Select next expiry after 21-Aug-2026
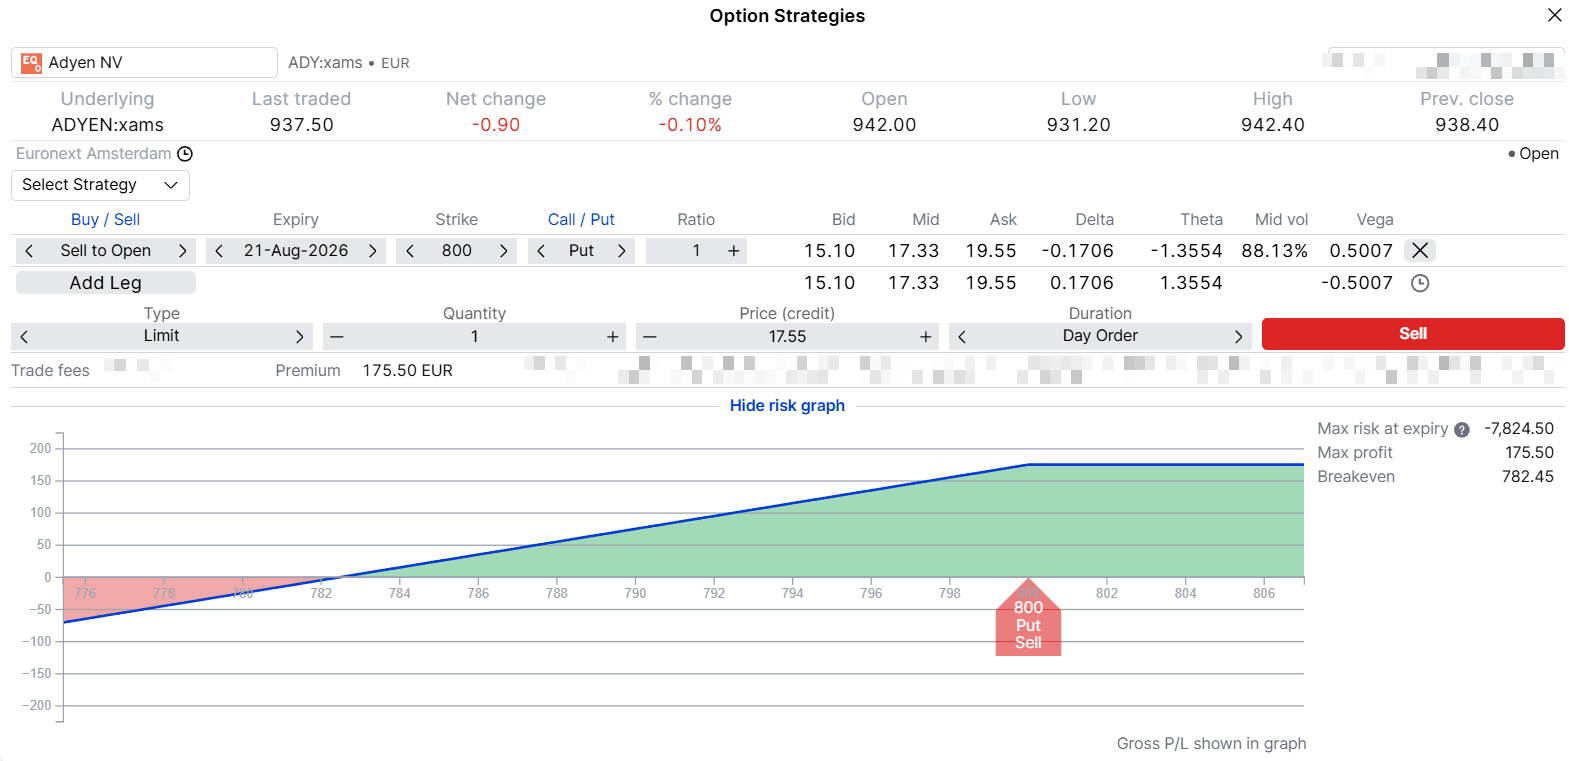 coord(372,251)
